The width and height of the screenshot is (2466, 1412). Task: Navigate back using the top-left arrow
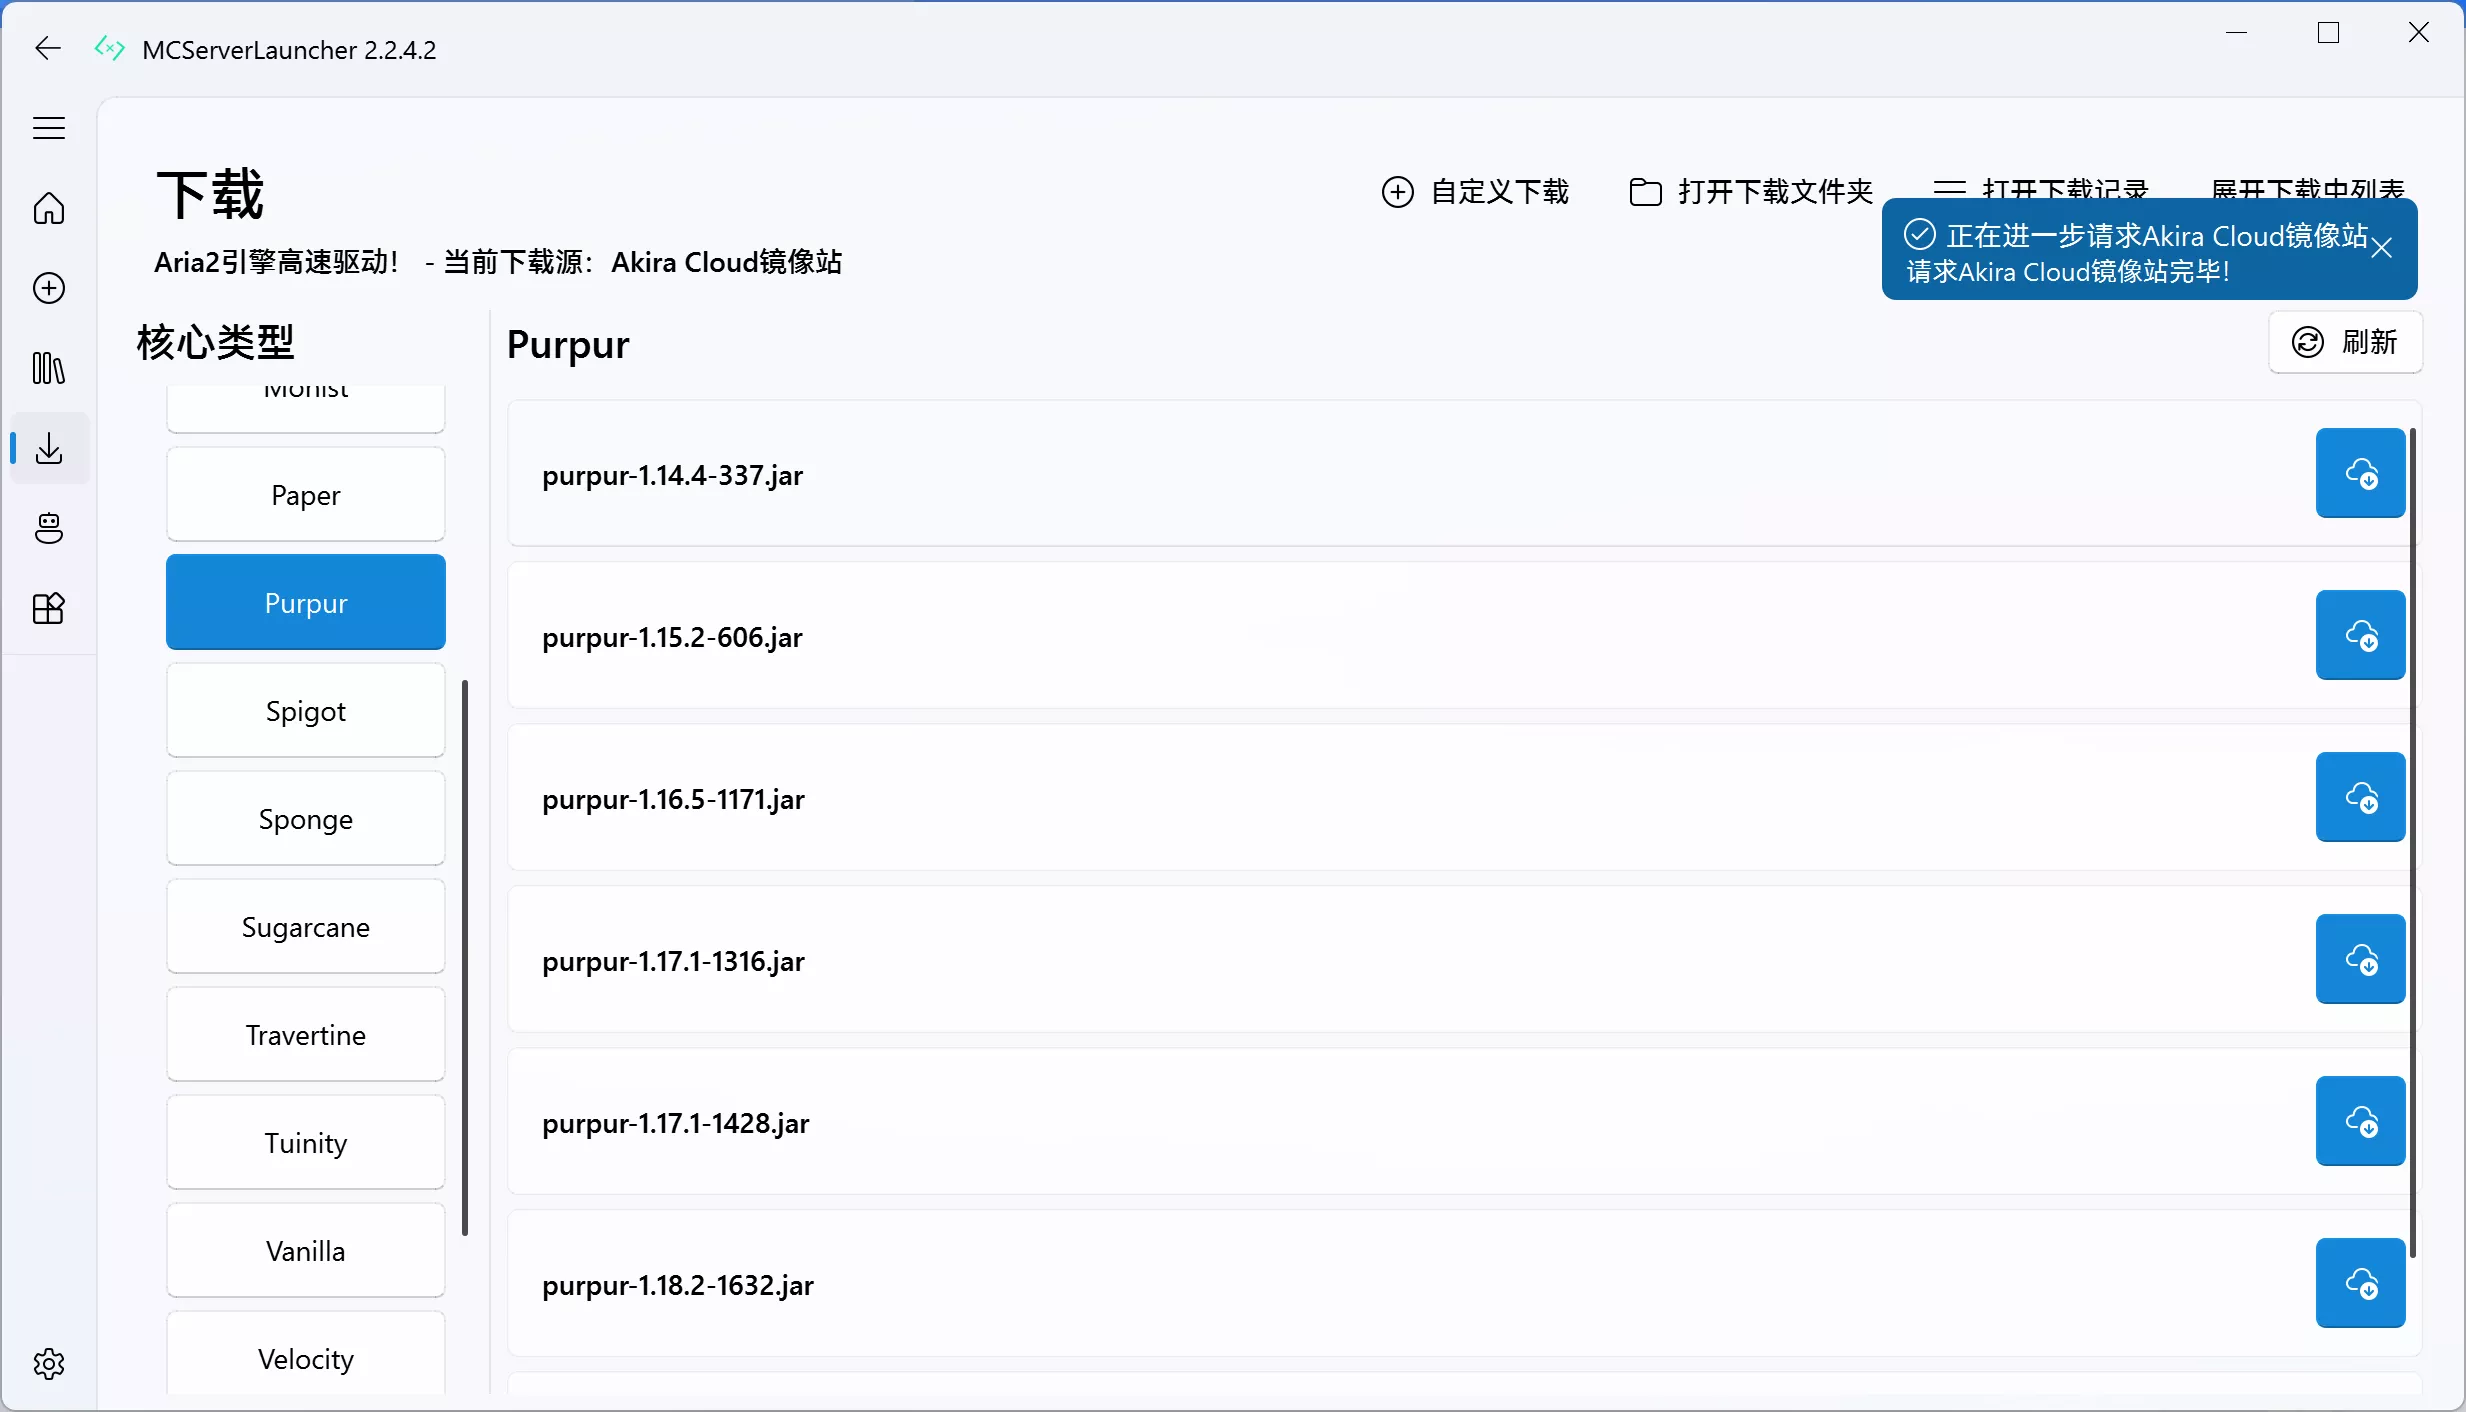46,47
